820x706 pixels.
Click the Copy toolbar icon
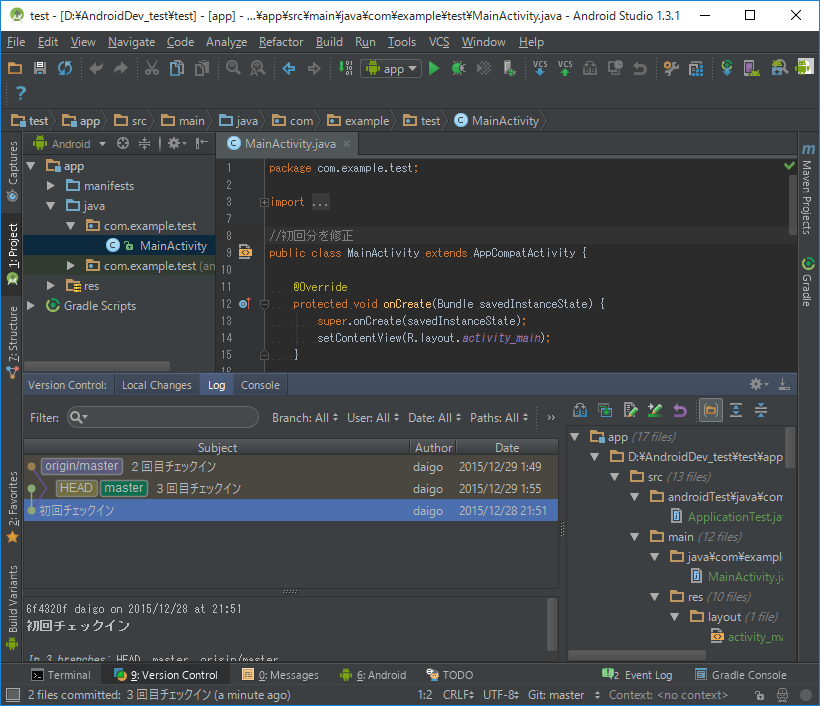[x=177, y=68]
